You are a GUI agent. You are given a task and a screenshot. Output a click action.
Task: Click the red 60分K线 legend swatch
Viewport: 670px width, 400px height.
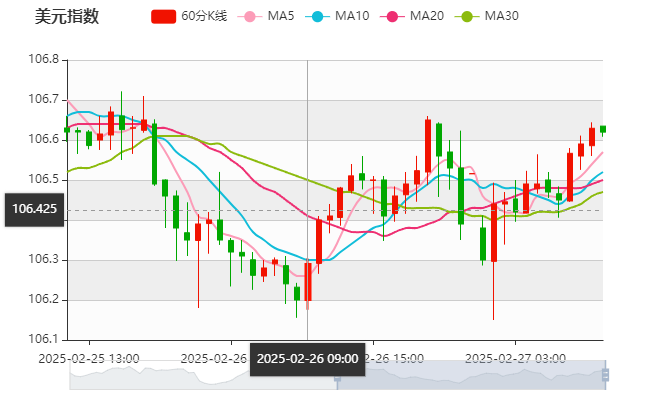163,17
